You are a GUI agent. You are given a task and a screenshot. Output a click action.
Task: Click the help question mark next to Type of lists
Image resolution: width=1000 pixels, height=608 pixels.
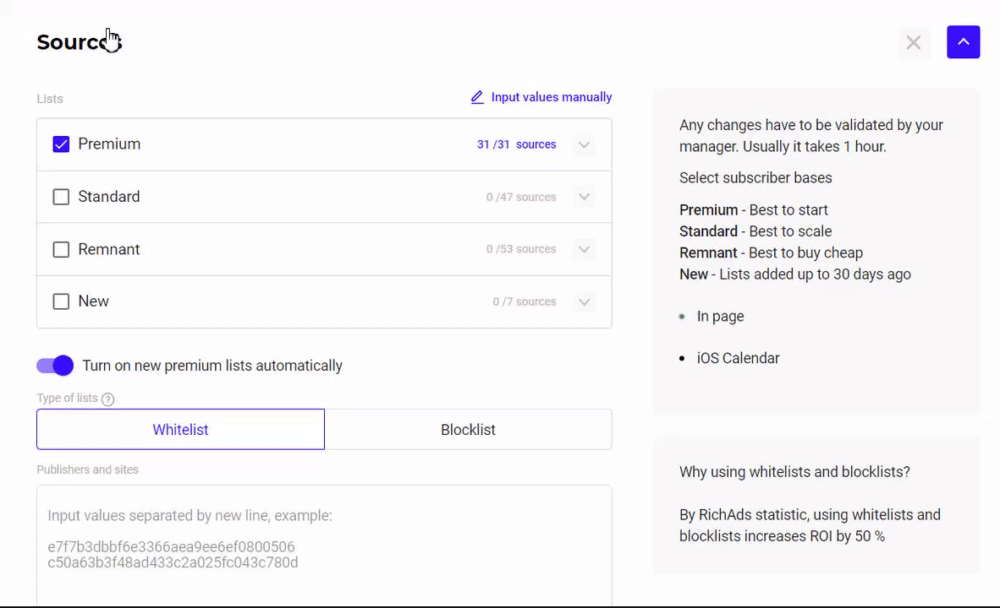108,399
